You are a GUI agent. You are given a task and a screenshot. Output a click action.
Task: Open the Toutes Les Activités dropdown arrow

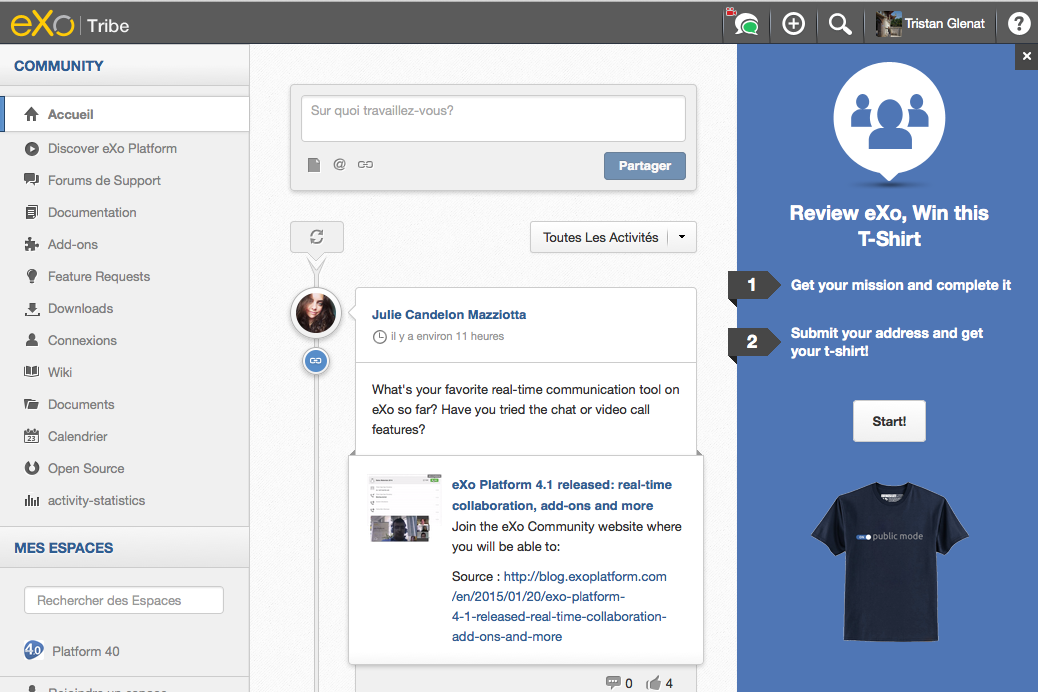(x=682, y=236)
